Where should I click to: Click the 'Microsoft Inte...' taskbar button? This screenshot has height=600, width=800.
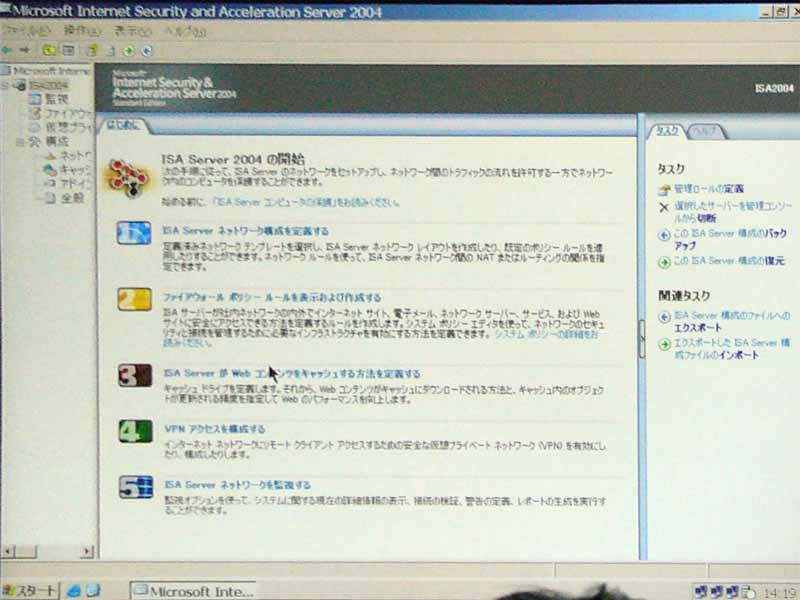(x=193, y=591)
